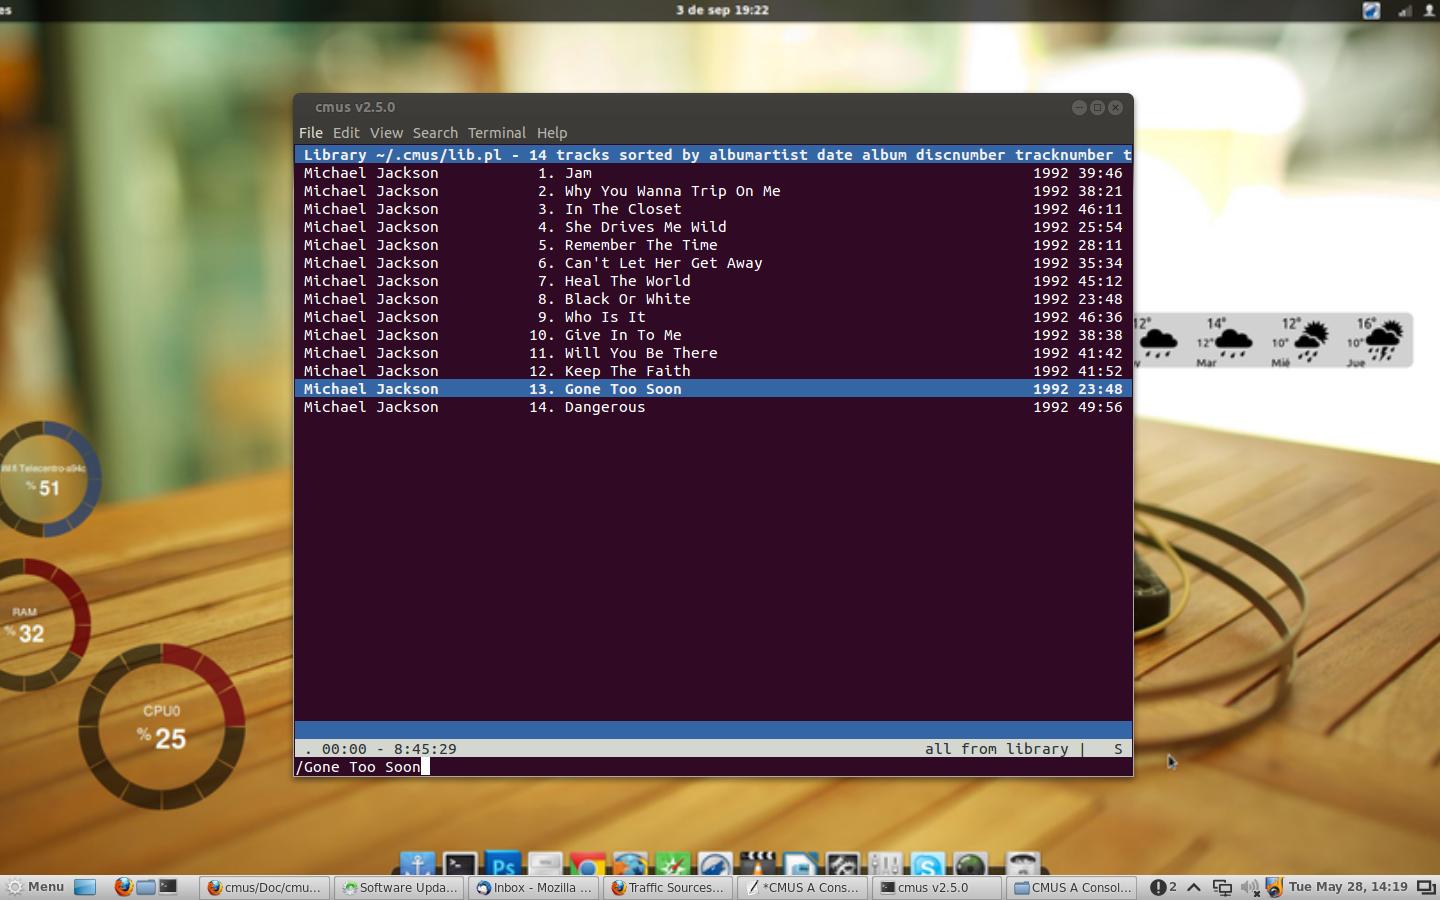Open the Terminal menu in the menu bar
Image resolution: width=1440 pixels, height=900 pixels.
click(496, 133)
